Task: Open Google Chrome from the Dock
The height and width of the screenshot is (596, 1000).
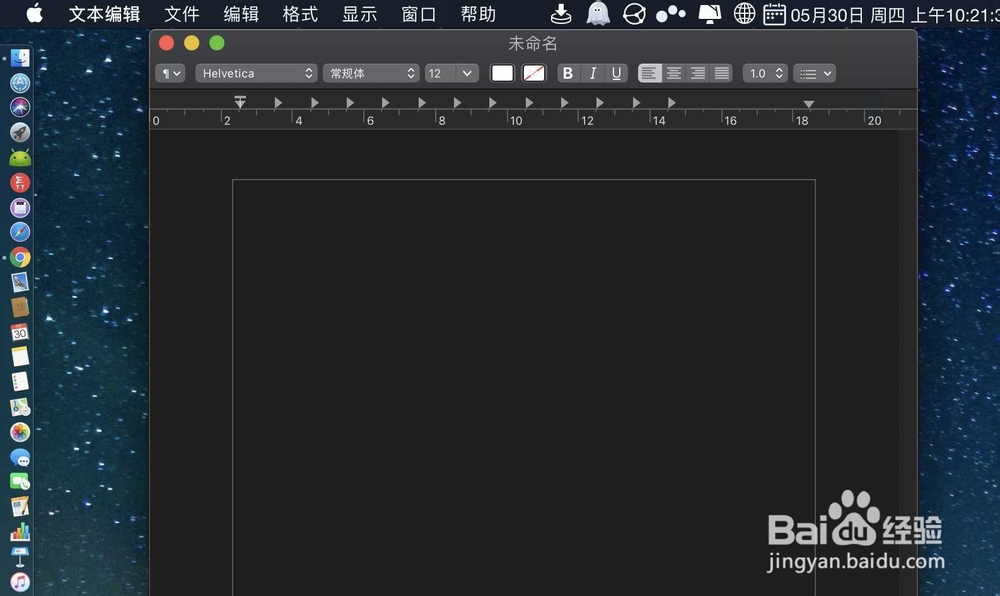Action: [x=20, y=258]
